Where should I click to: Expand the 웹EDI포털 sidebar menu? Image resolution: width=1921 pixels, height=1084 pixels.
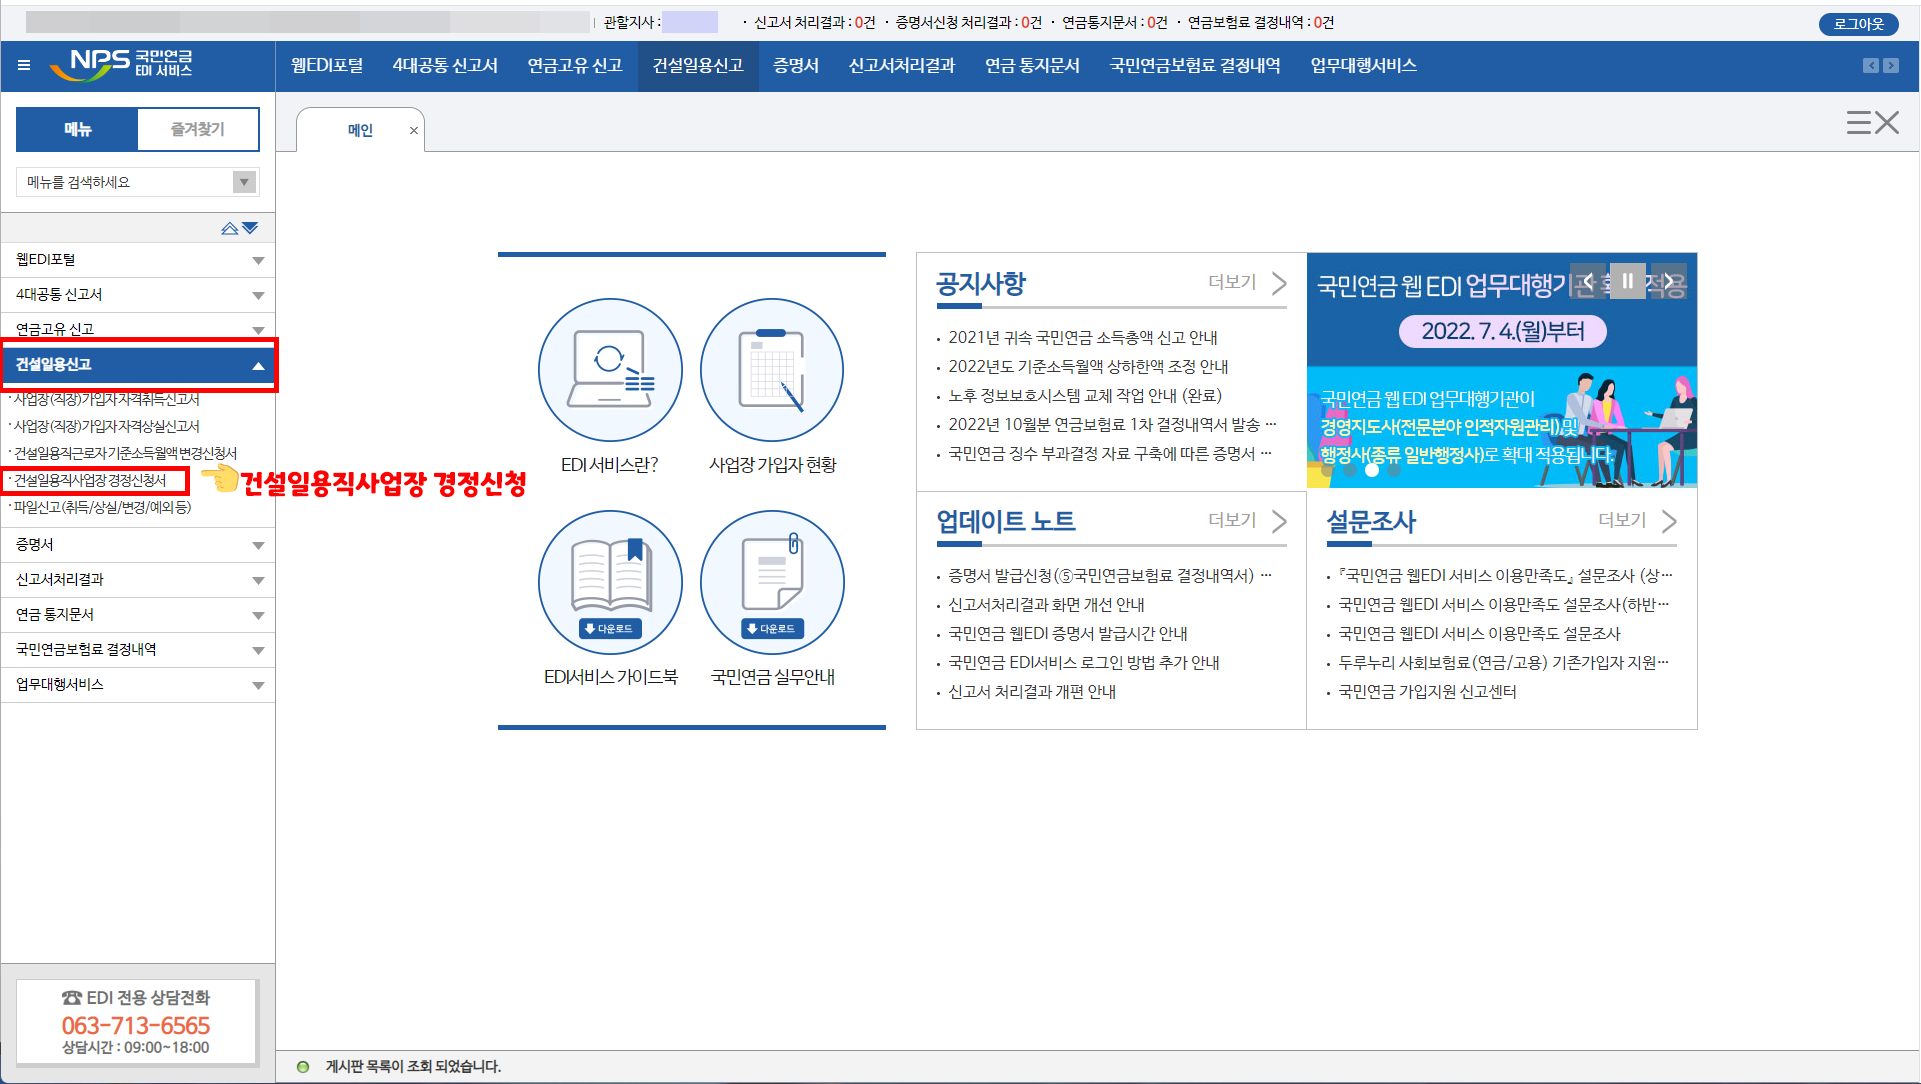point(138,260)
